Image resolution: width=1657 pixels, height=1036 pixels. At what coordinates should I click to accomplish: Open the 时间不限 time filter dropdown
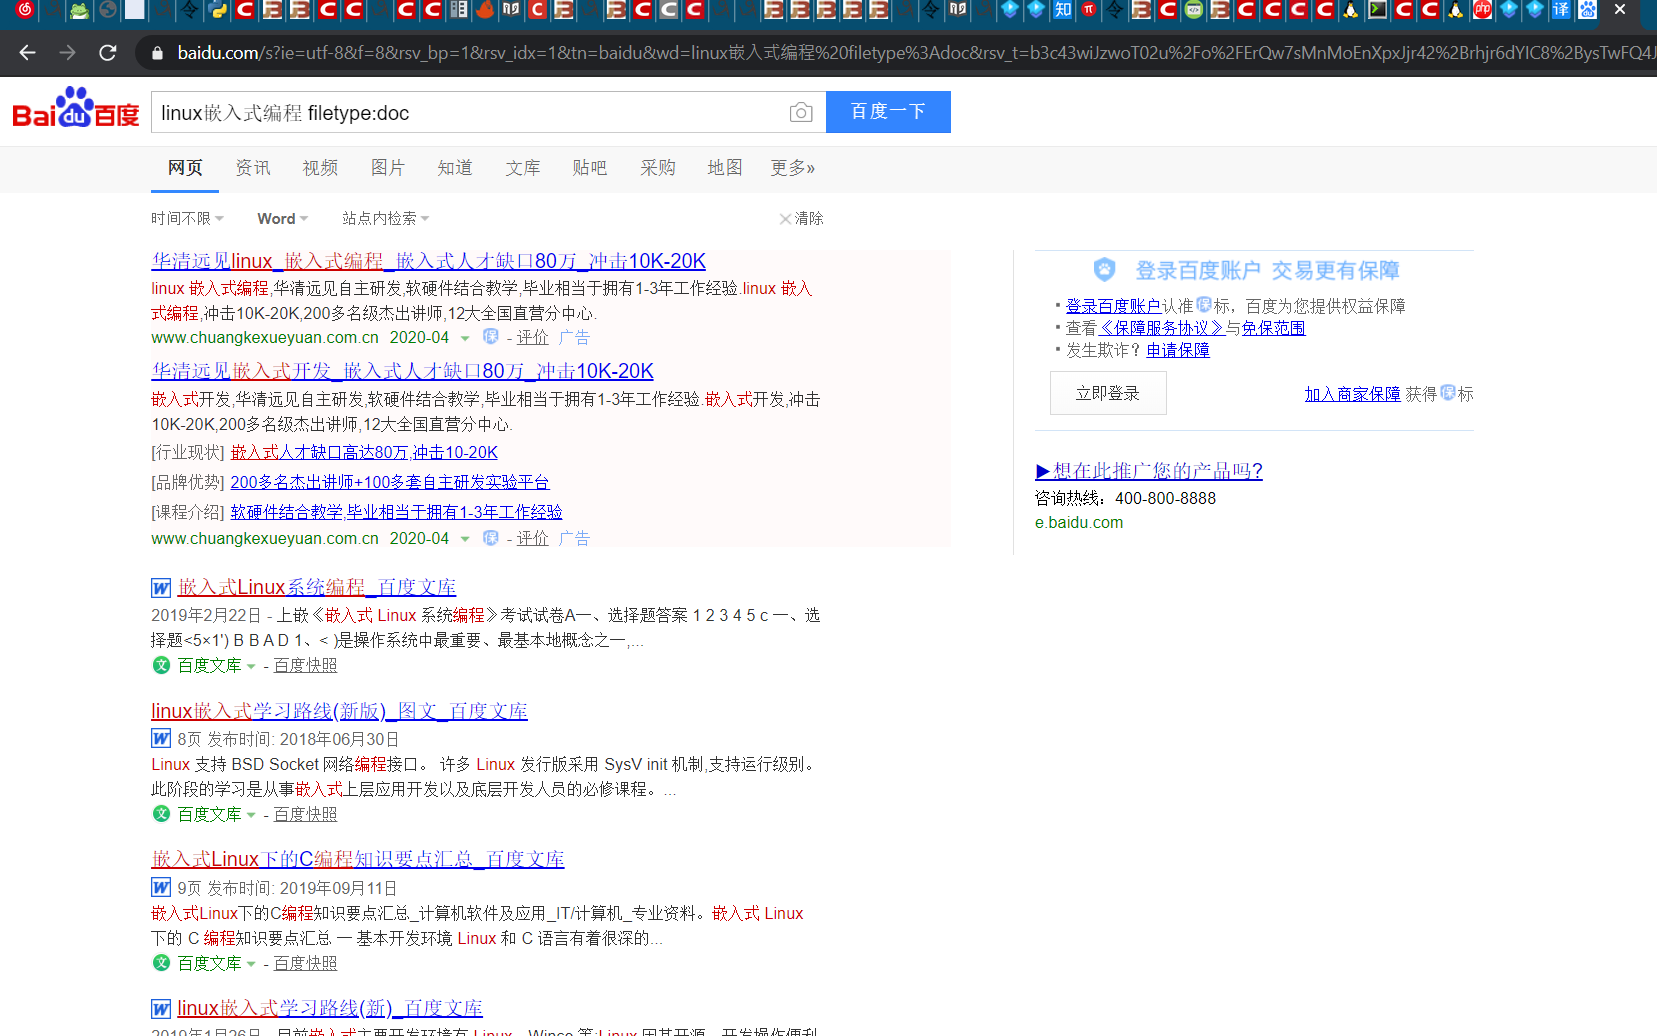(x=186, y=218)
